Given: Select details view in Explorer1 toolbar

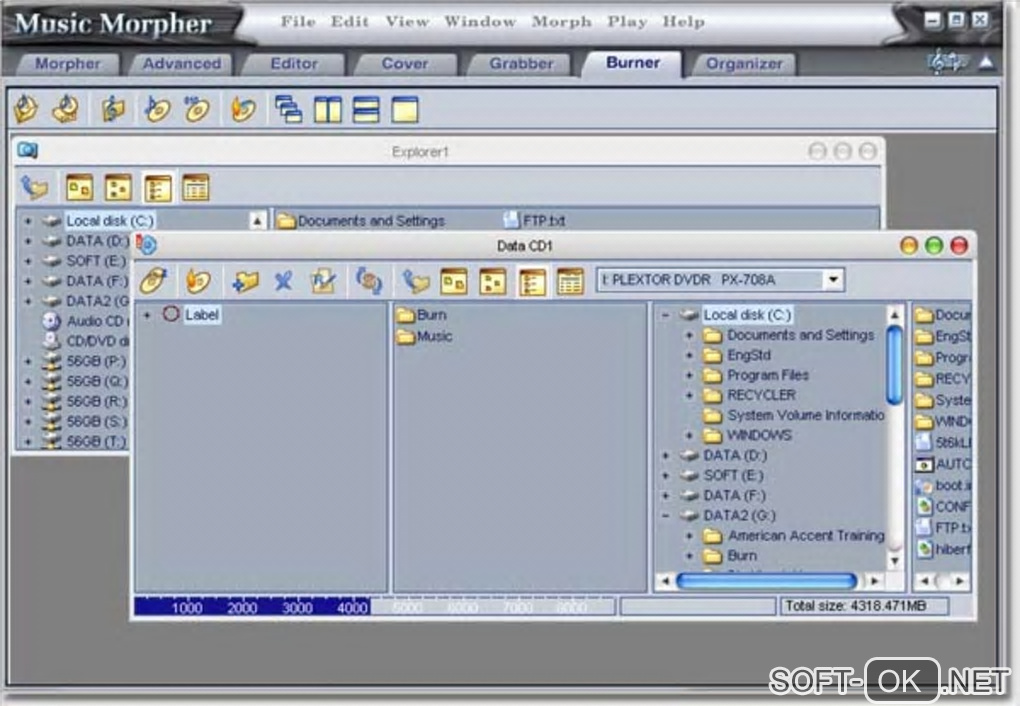Looking at the screenshot, I should coord(196,187).
